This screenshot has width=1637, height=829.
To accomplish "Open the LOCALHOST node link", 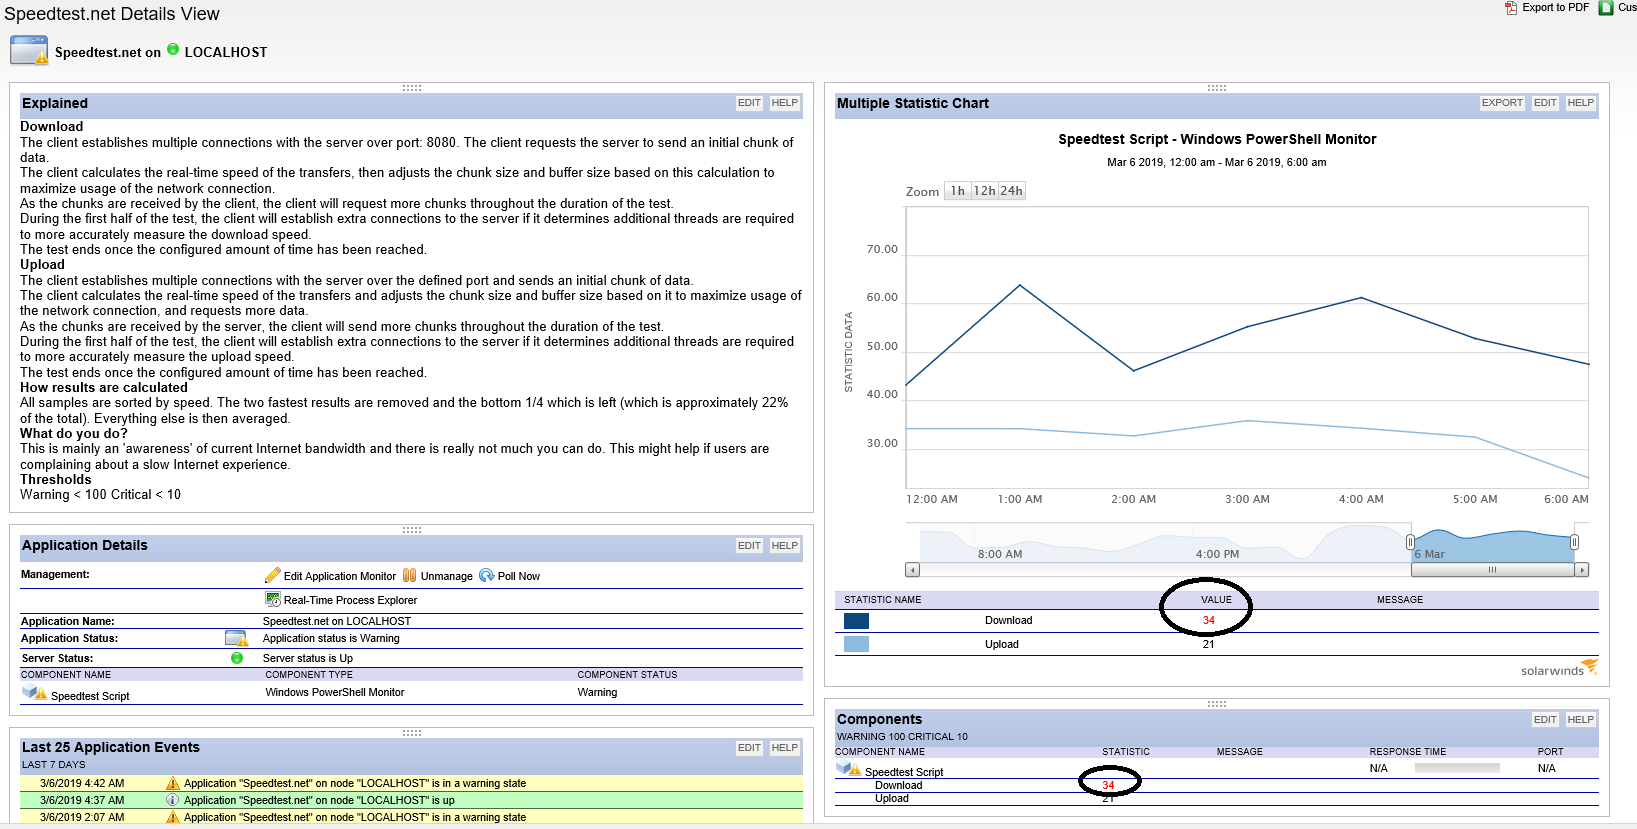I will click(226, 52).
